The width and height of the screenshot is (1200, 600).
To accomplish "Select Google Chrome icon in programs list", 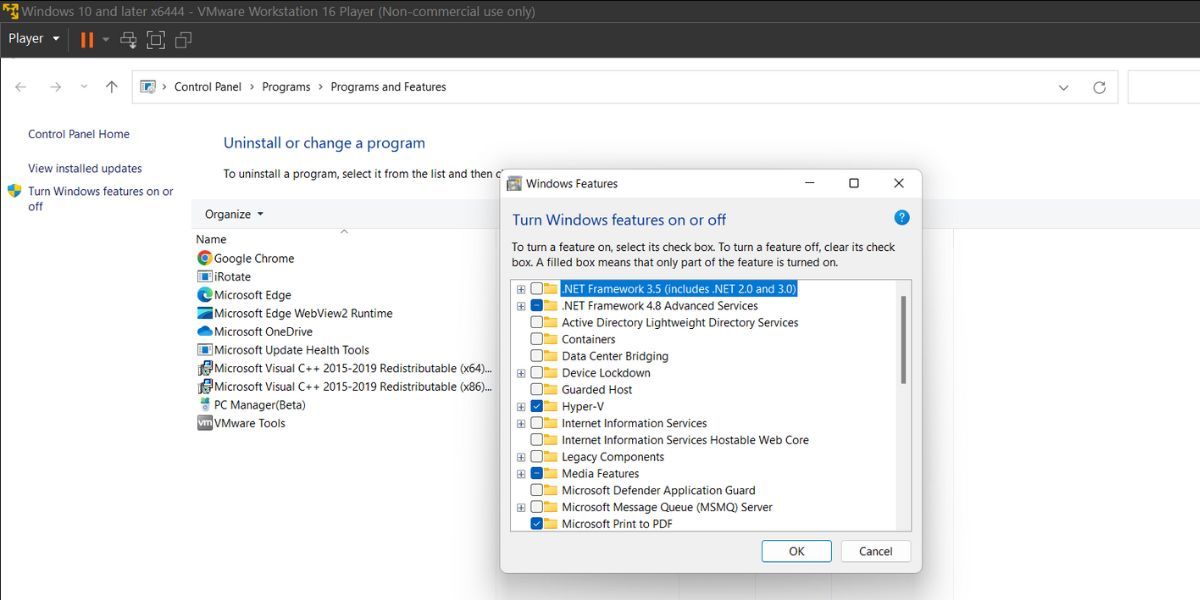I will [x=205, y=258].
